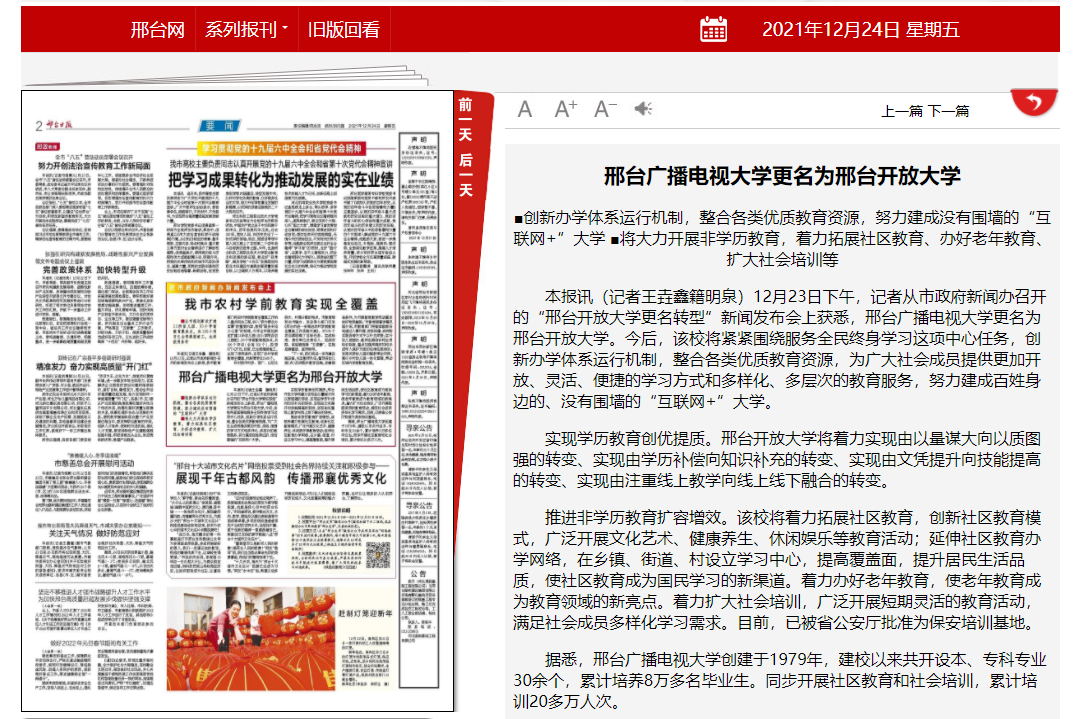The height and width of the screenshot is (719, 1082).
Task: Click the subtitle line starting ■创新办学体系运行机制
Action: pos(783,239)
